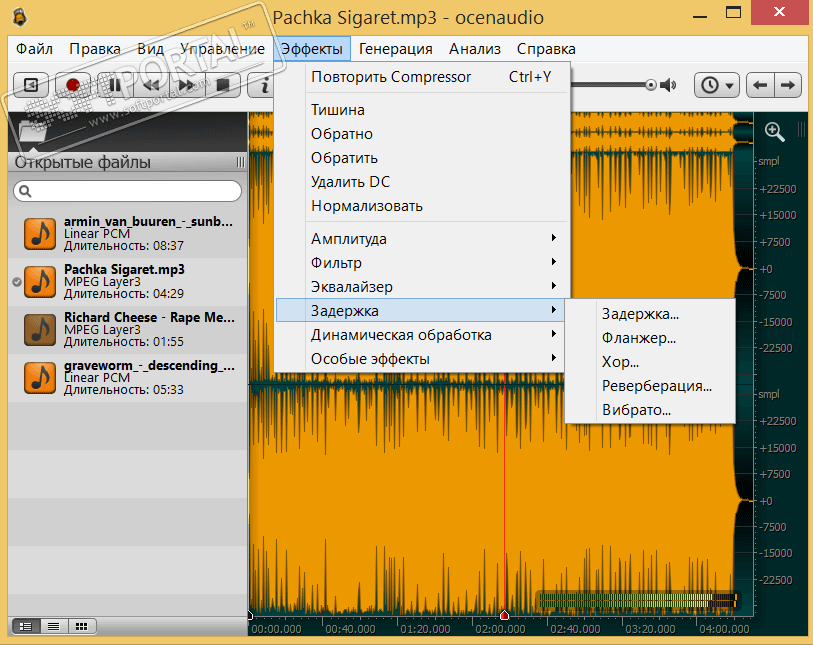Click highlighted Задержка submenu entry
Image resolution: width=813 pixels, height=645 pixels.
point(422,311)
